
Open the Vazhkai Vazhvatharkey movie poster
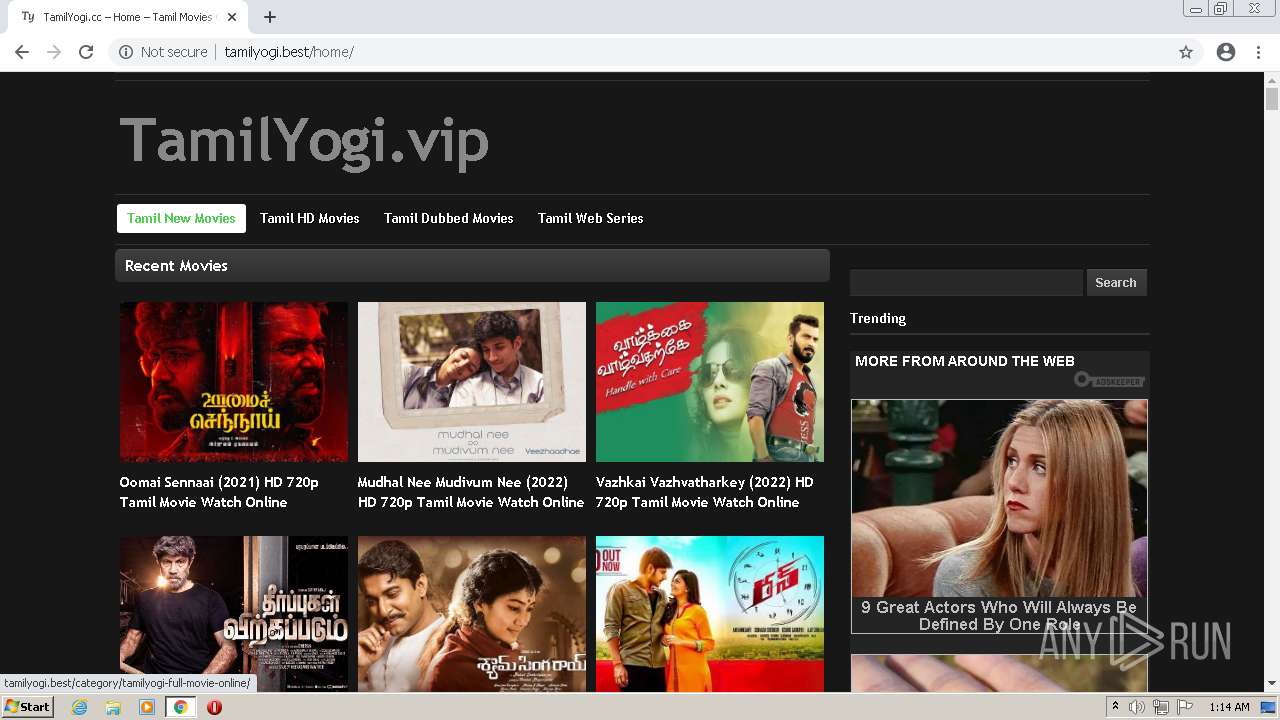710,382
